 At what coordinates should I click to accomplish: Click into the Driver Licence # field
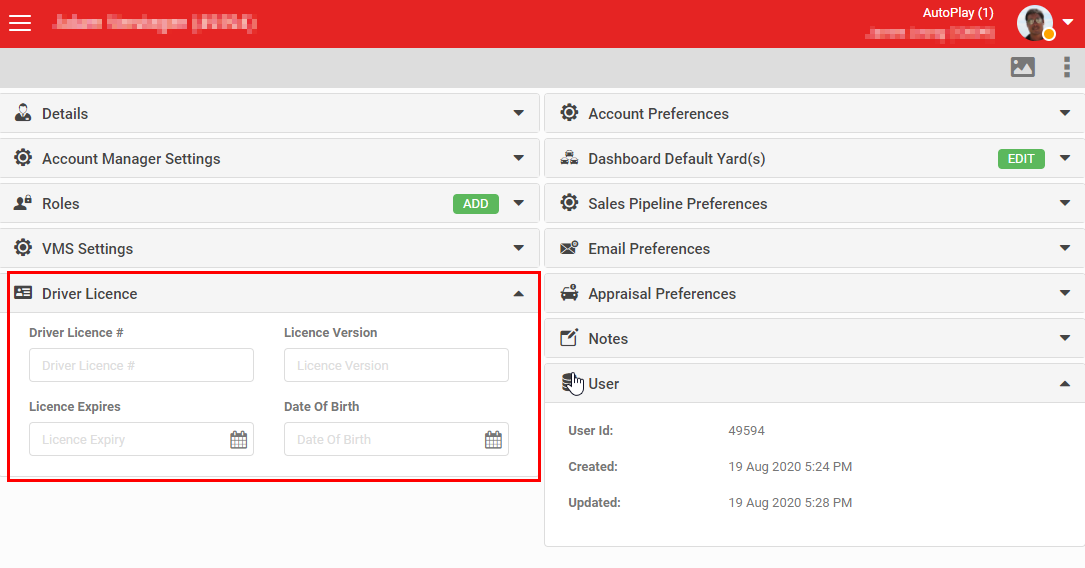point(141,365)
